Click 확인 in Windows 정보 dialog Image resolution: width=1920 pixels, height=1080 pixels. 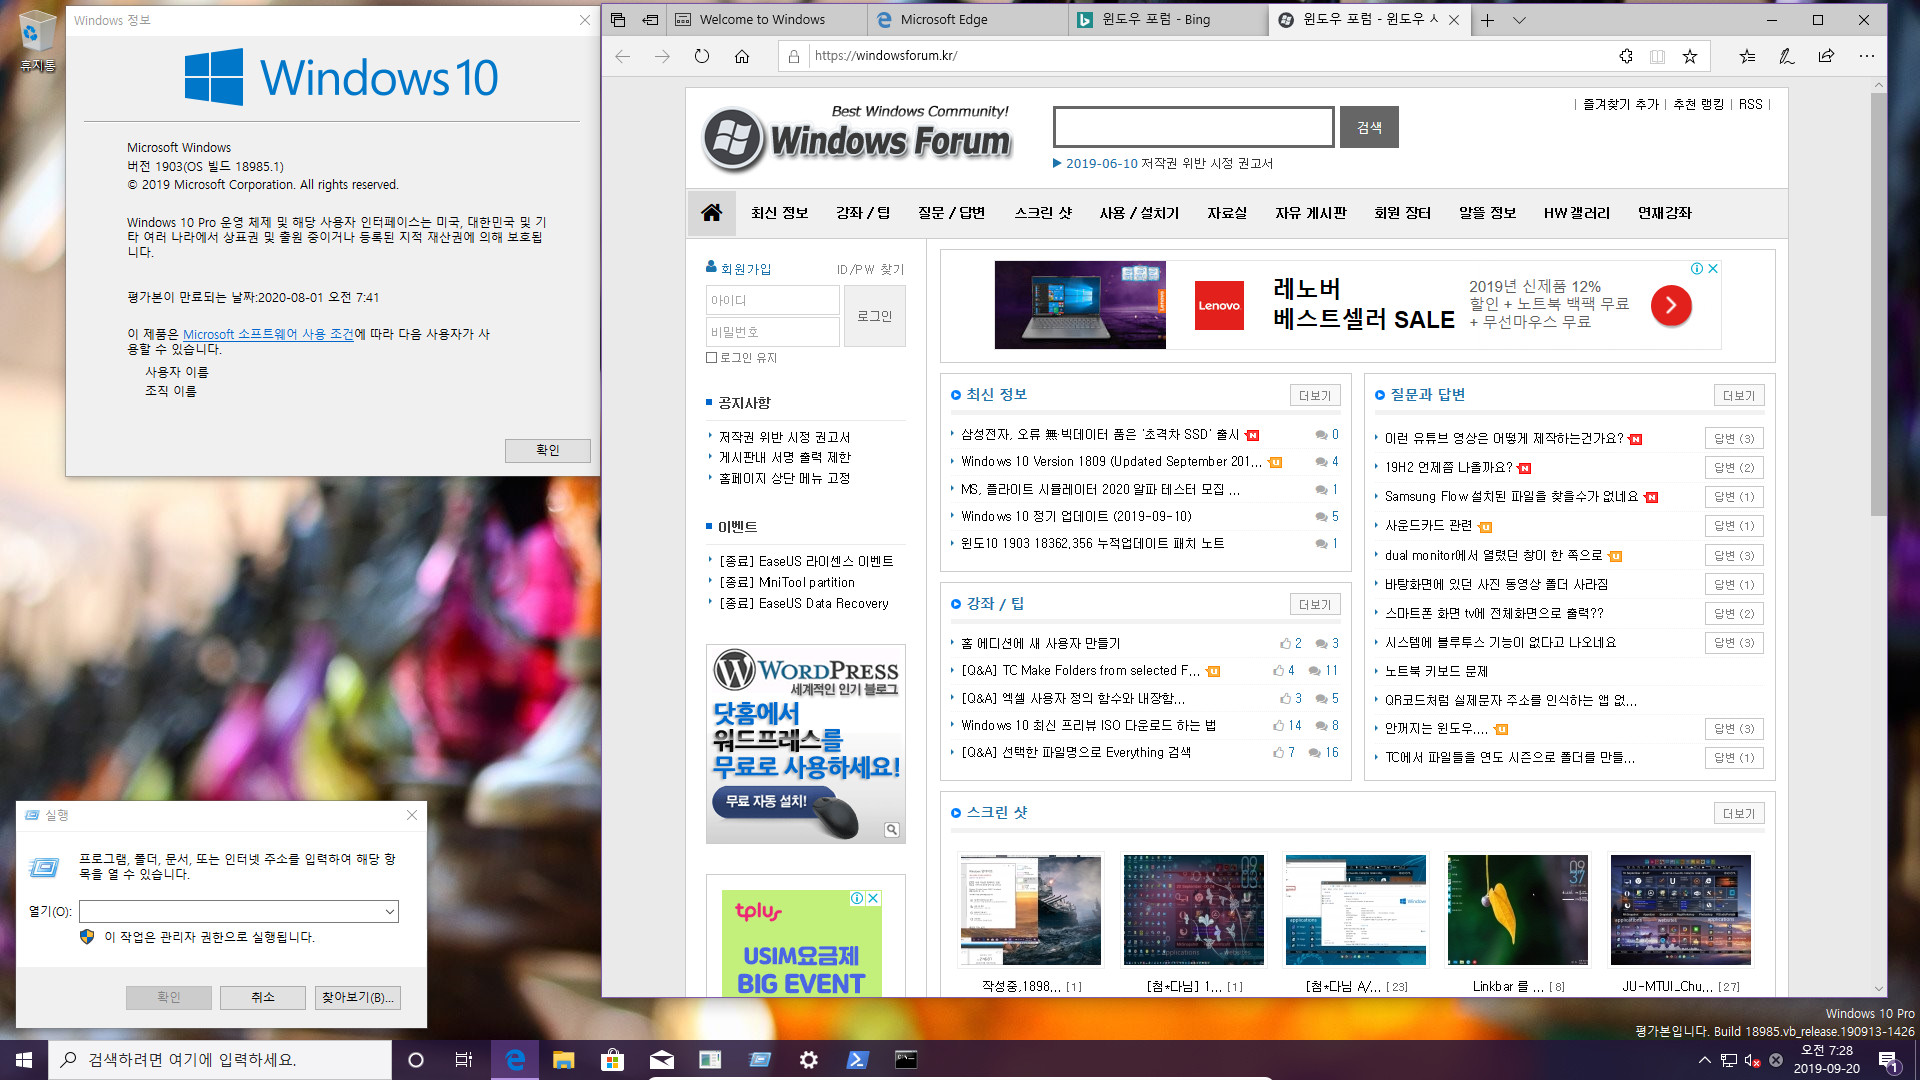[x=547, y=450]
